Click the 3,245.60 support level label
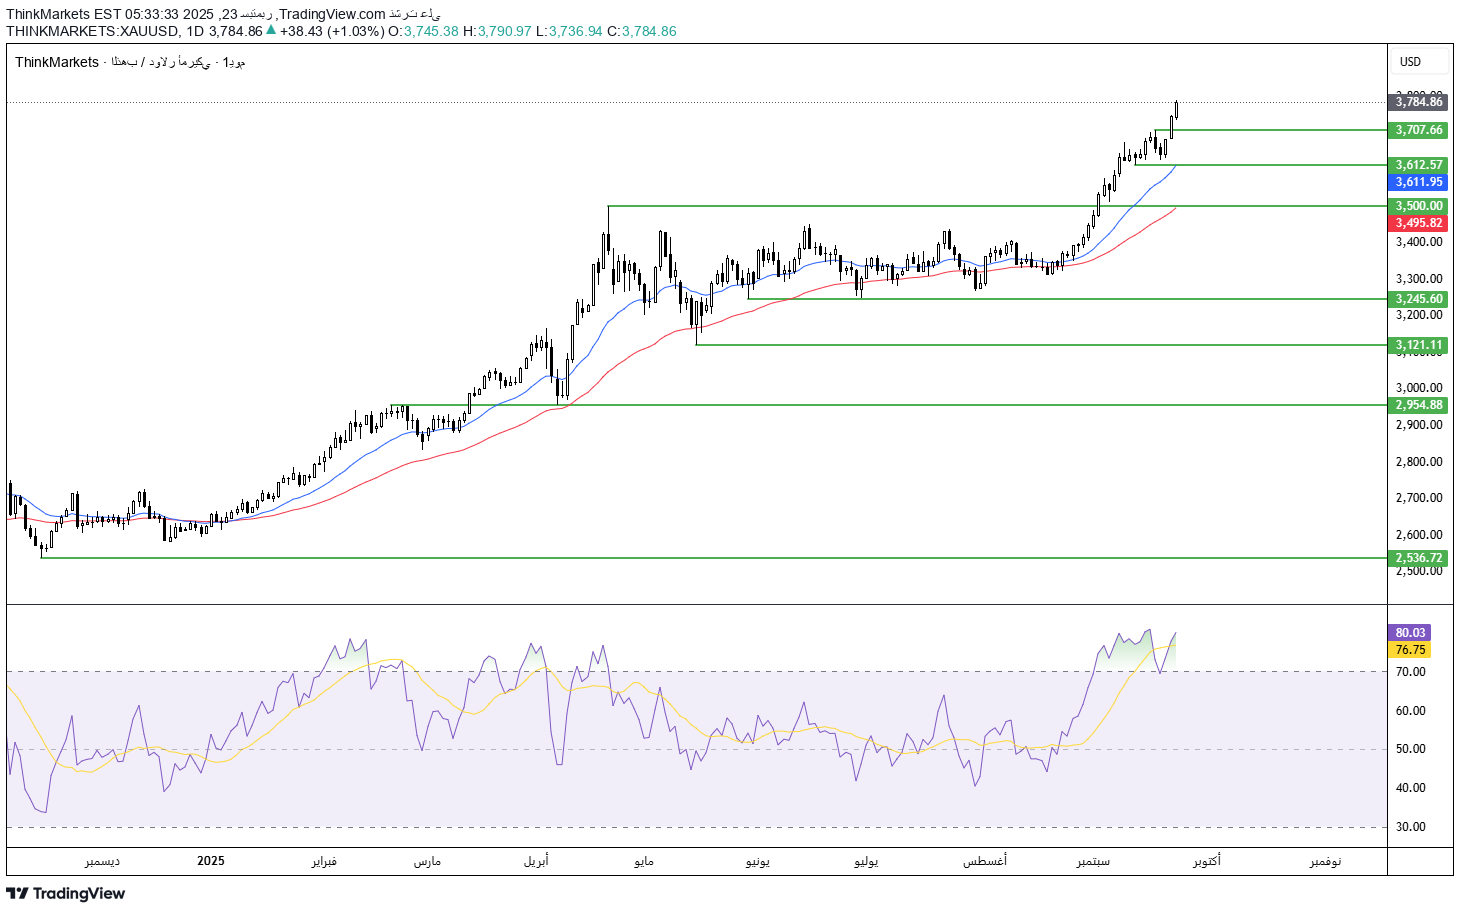Viewport: 1460px width, 912px height. (1419, 299)
